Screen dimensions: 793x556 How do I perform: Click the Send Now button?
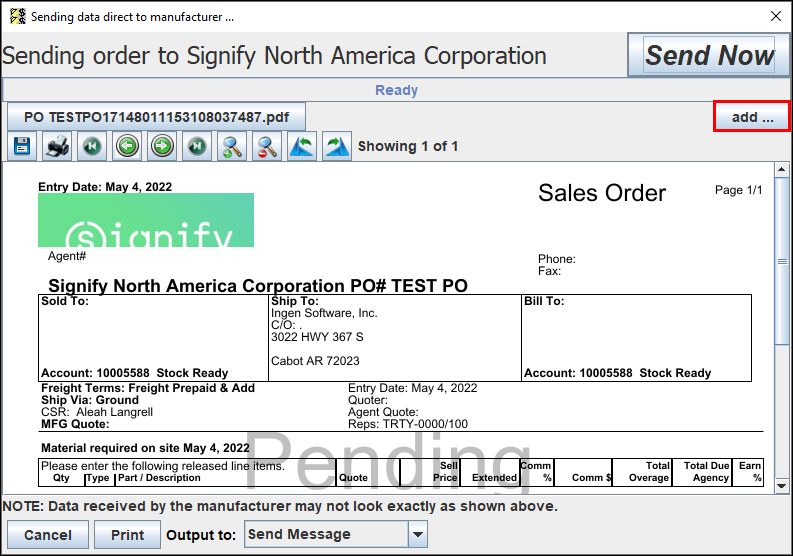coord(709,55)
